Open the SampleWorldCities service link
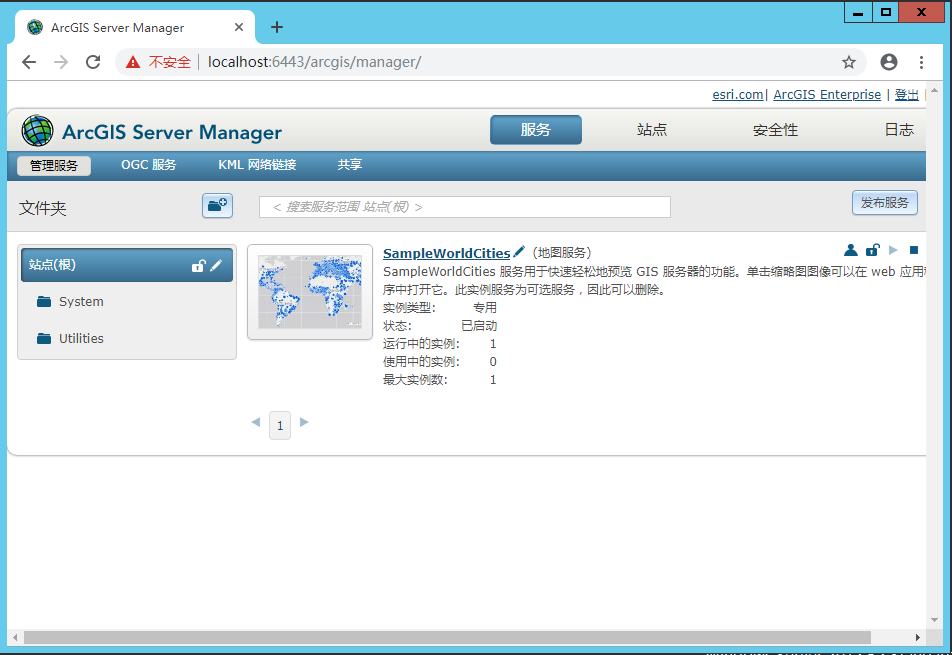Image resolution: width=952 pixels, height=655 pixels. click(446, 253)
